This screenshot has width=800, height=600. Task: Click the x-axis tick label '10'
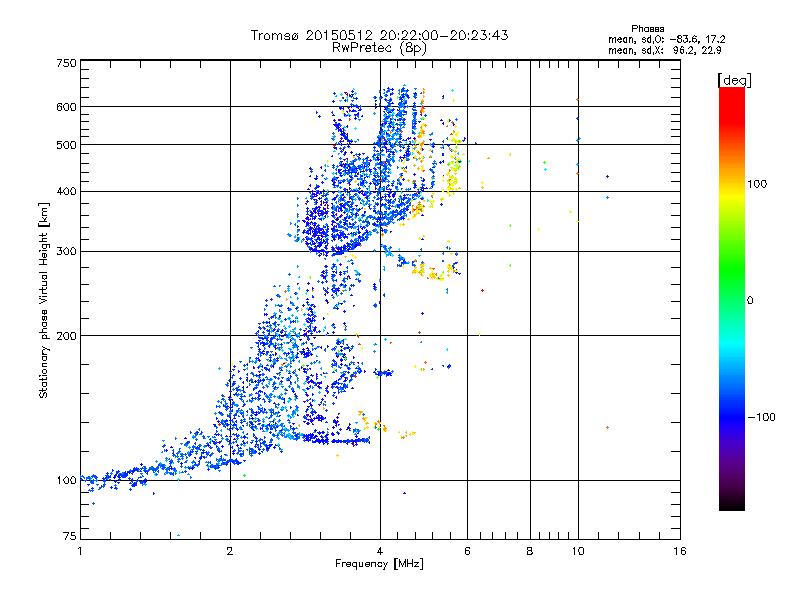click(578, 551)
